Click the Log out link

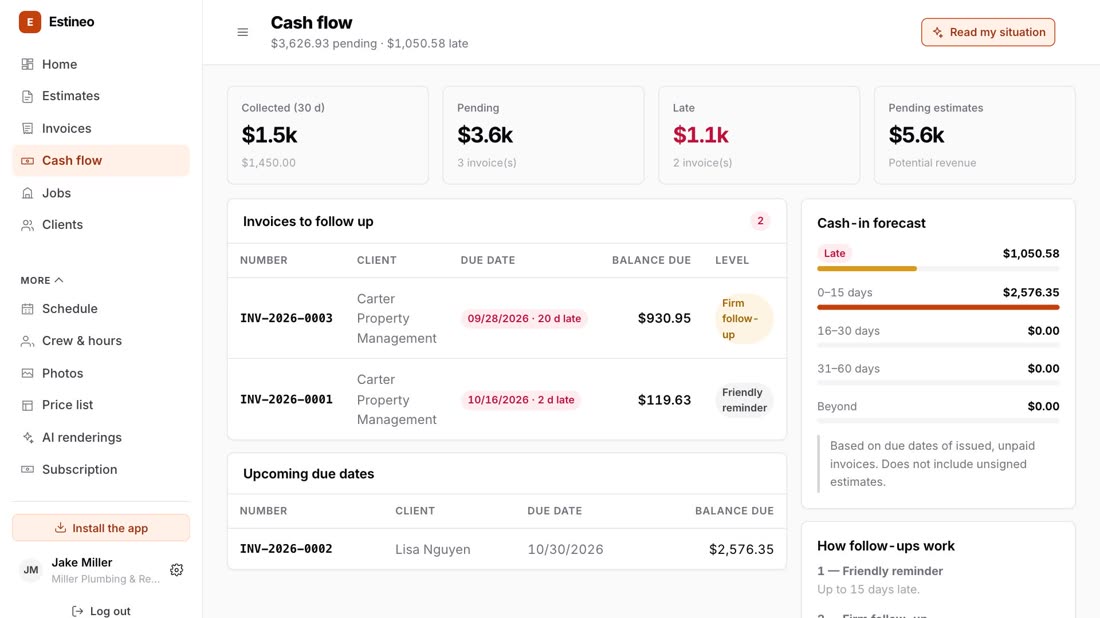101,611
